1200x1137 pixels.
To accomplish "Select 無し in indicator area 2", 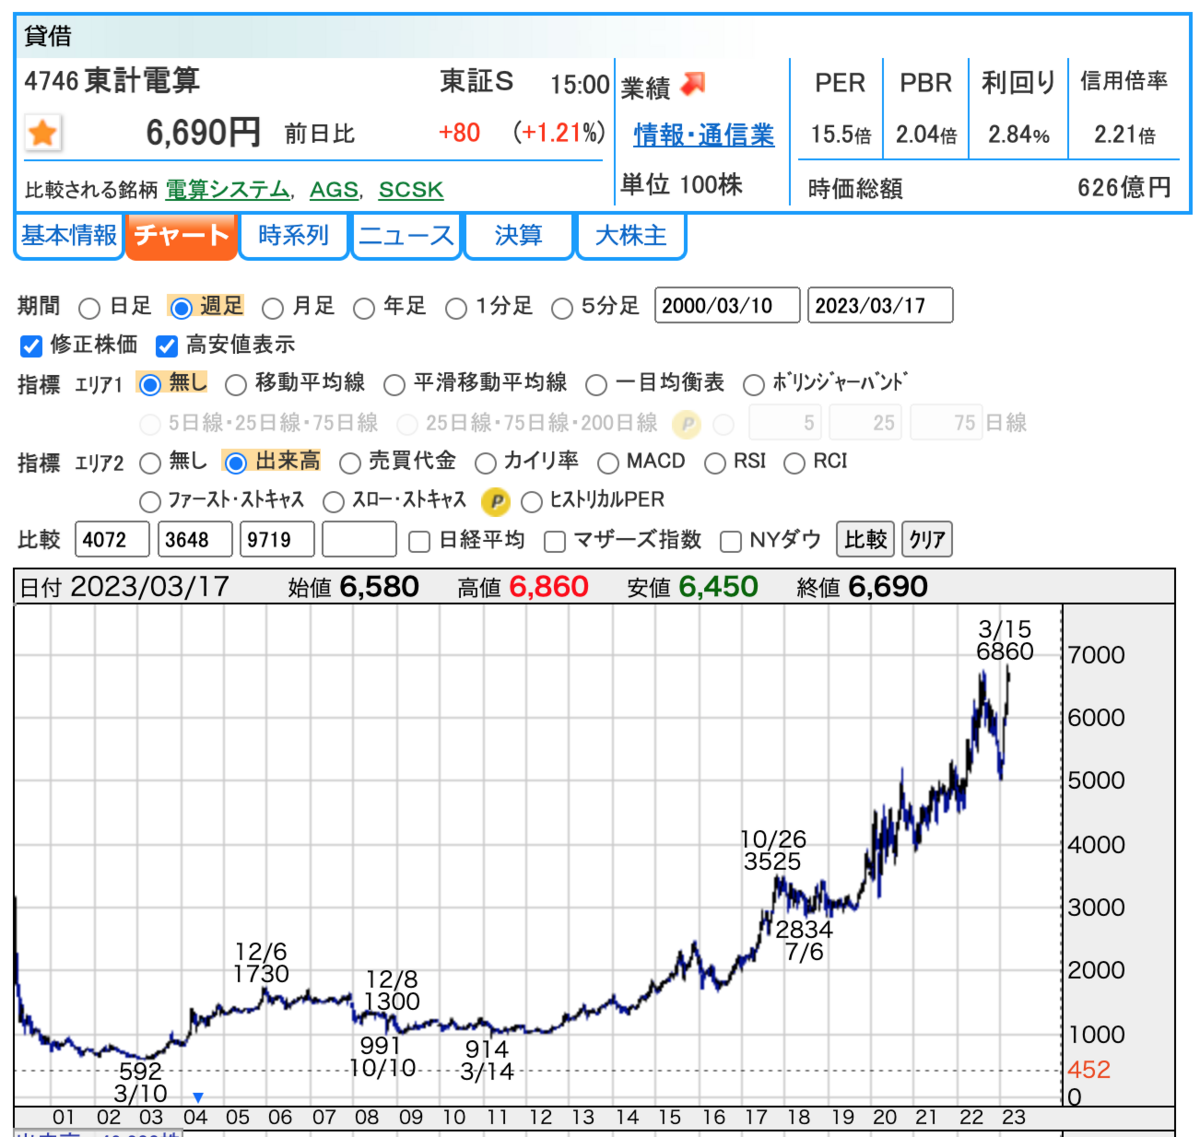I will [x=150, y=463].
